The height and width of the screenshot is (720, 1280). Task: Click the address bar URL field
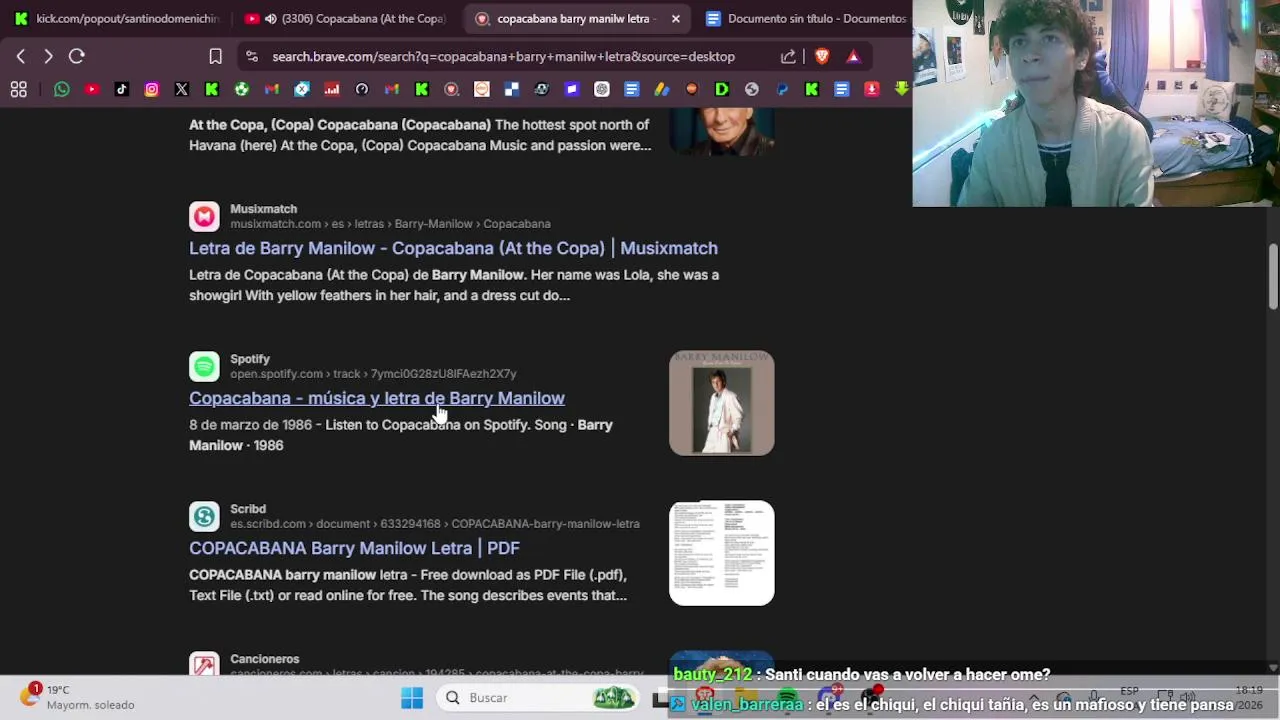[x=503, y=56]
